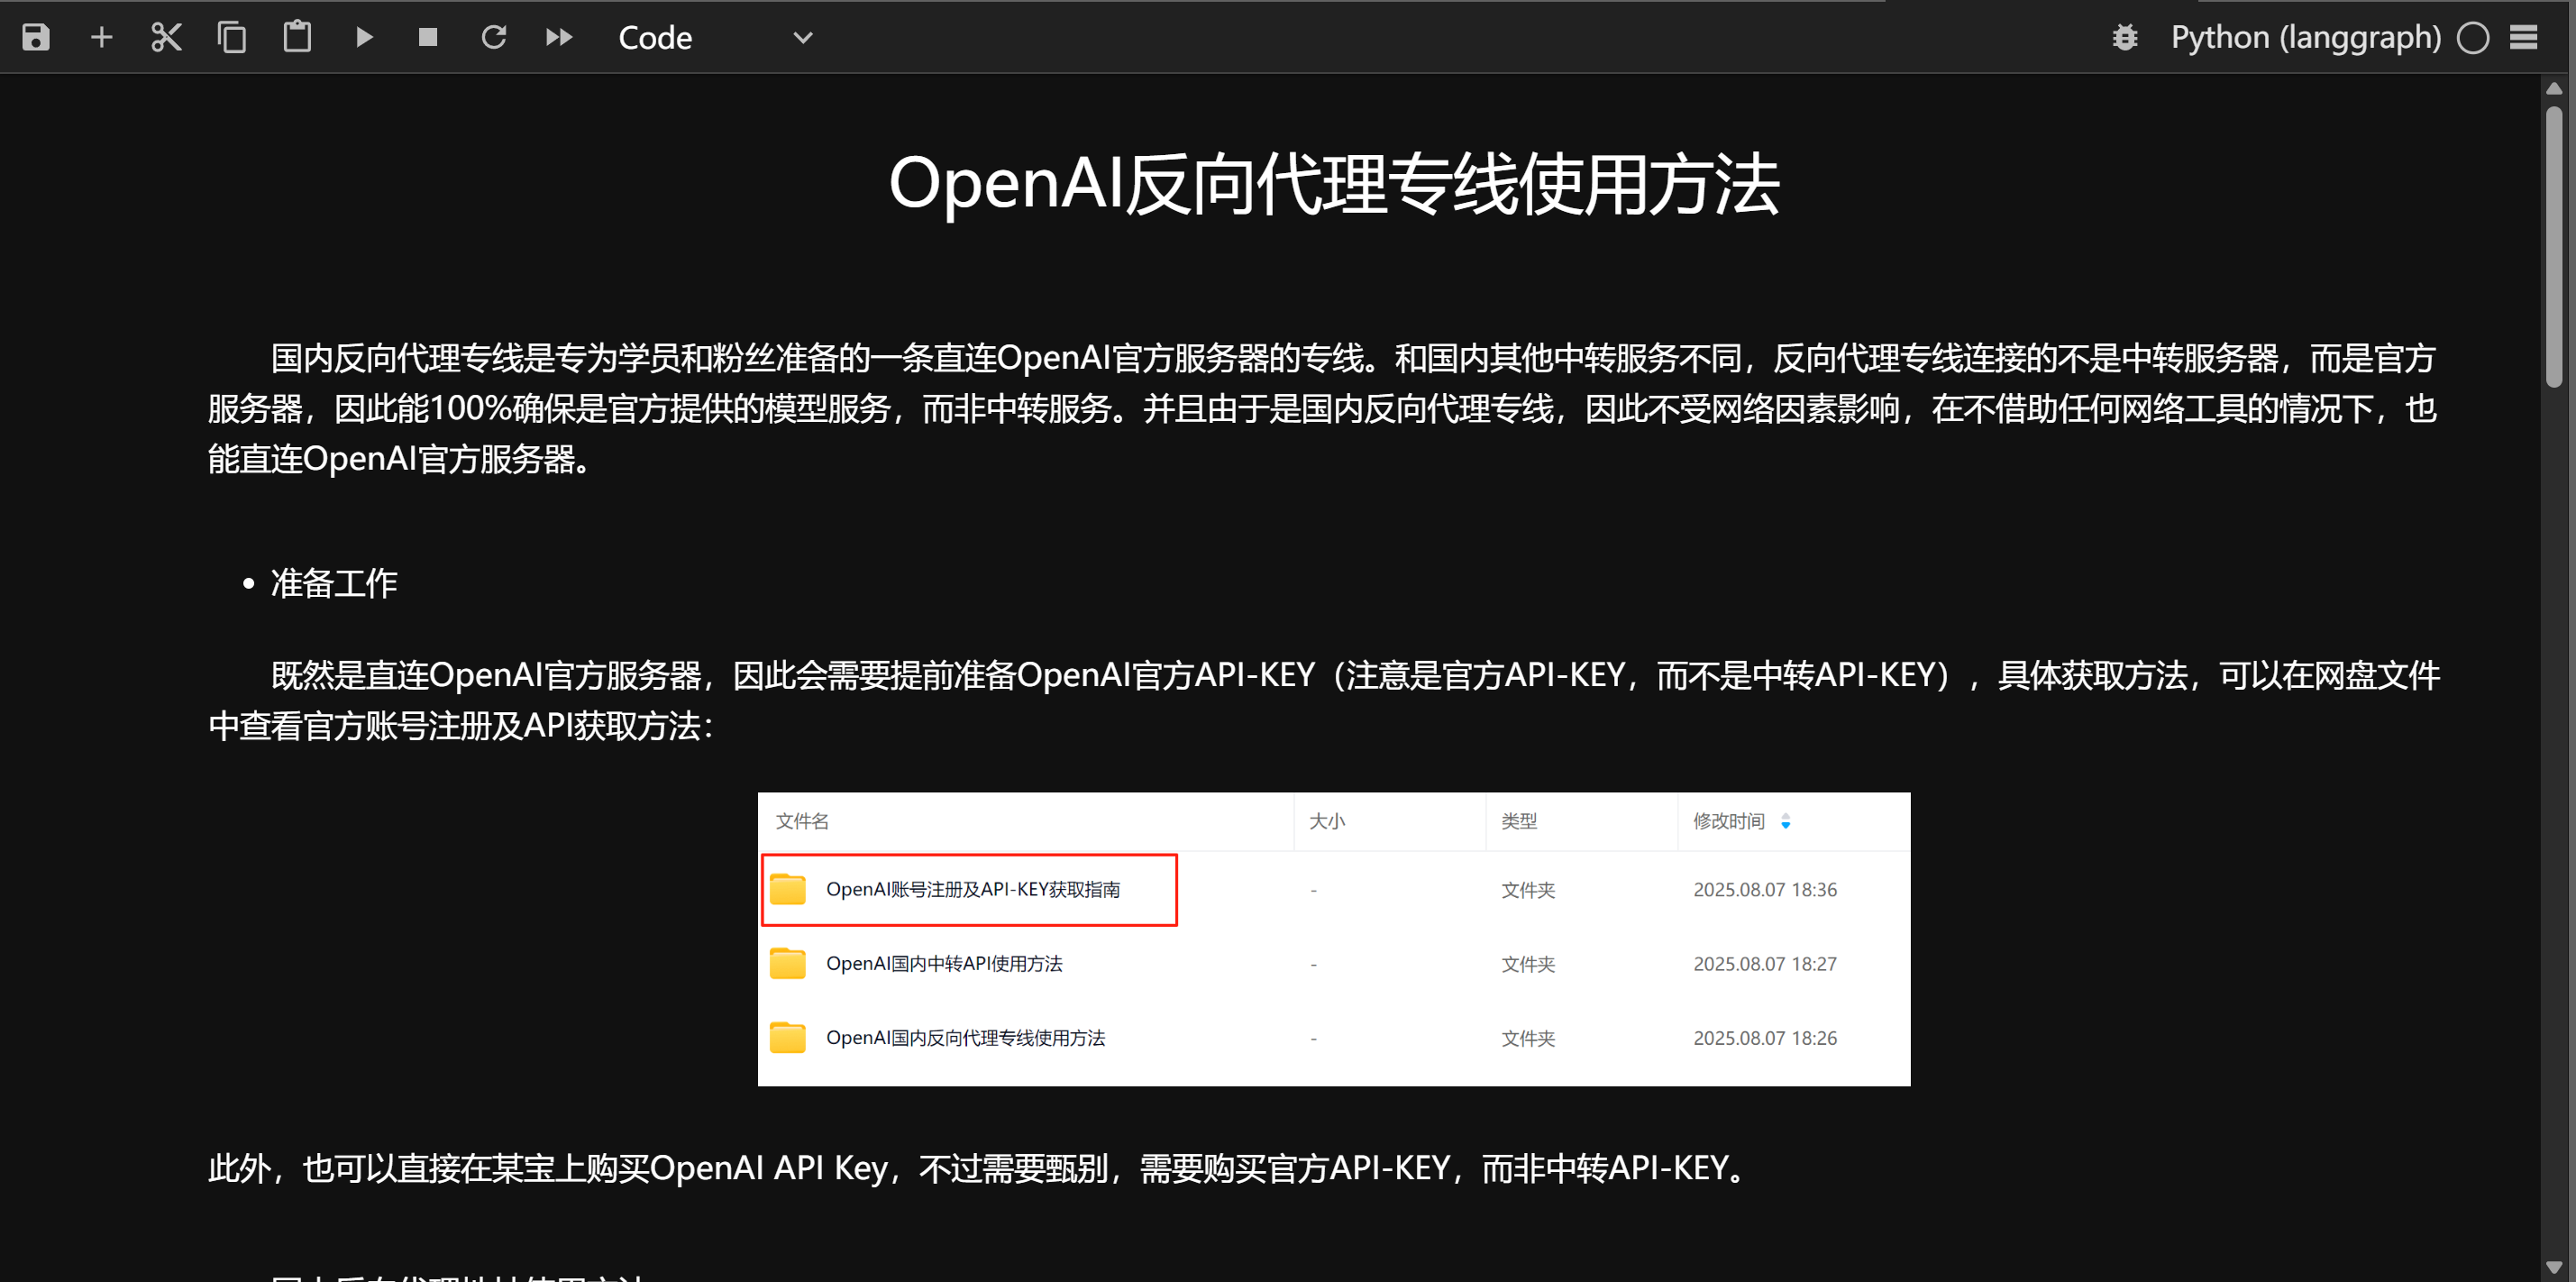Image resolution: width=2576 pixels, height=1282 pixels.
Task: Restart the kernel
Action: point(494,38)
